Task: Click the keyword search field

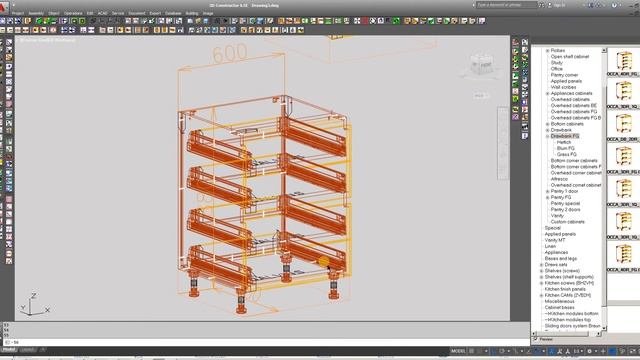Action: (507, 5)
